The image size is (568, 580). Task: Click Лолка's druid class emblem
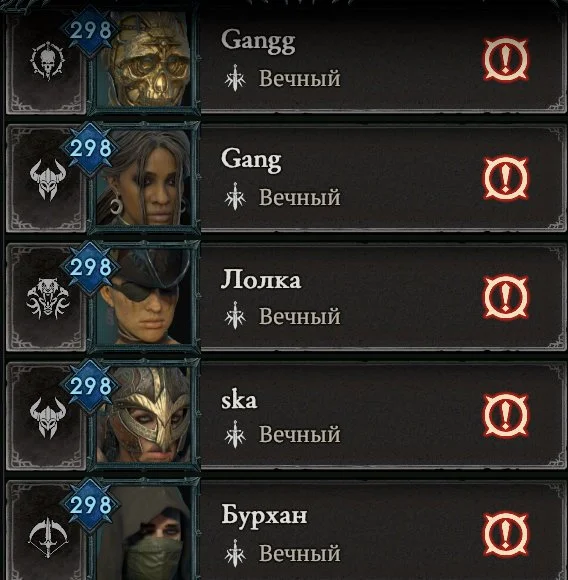point(48,299)
